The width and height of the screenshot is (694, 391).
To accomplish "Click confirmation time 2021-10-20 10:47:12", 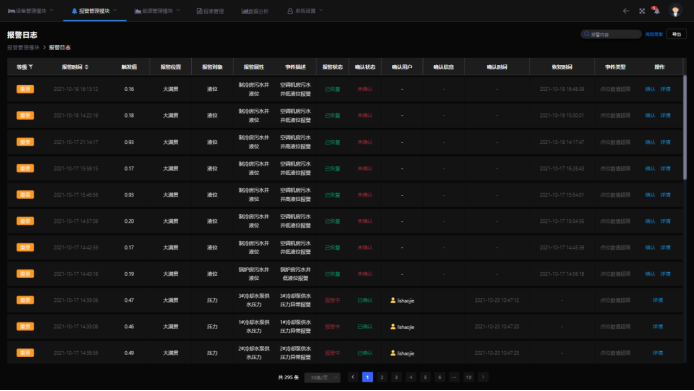I will click(497, 300).
